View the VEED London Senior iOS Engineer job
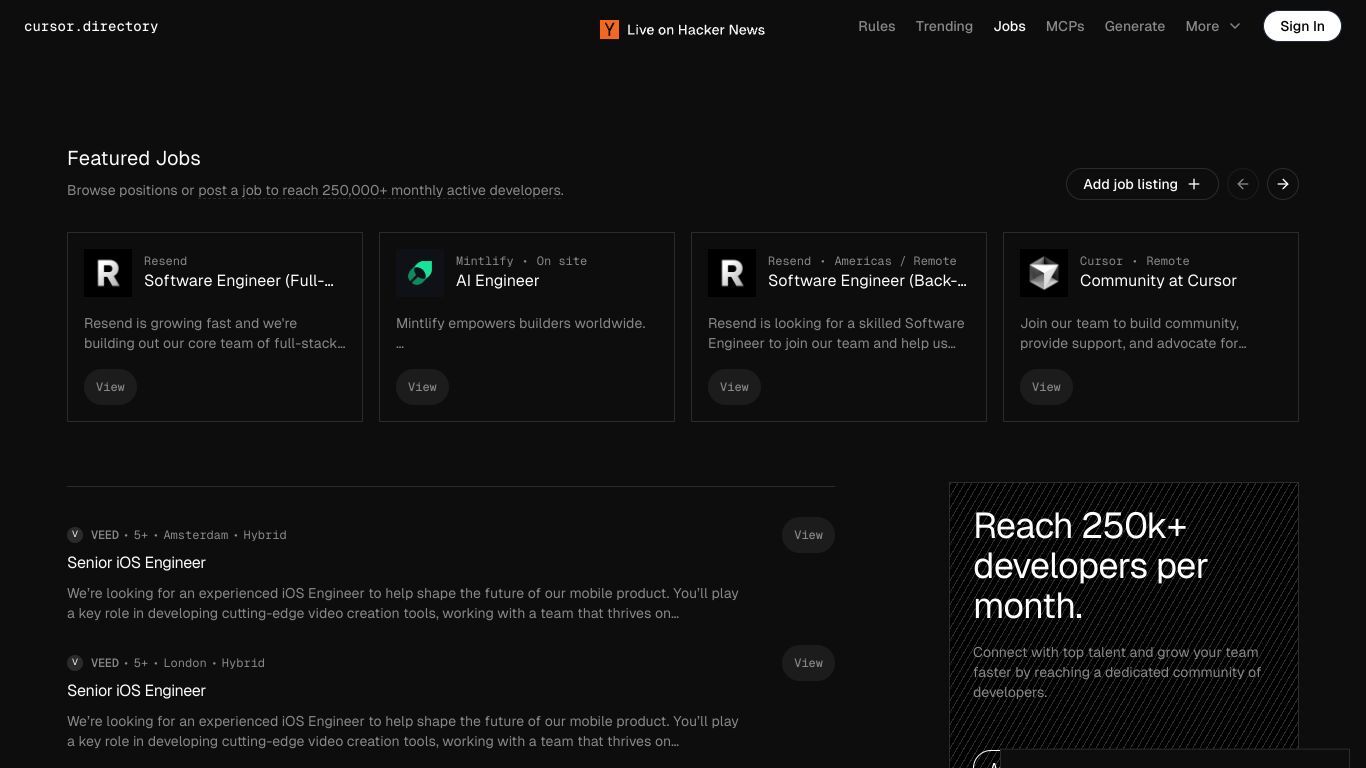The height and width of the screenshot is (768, 1366). (x=808, y=663)
